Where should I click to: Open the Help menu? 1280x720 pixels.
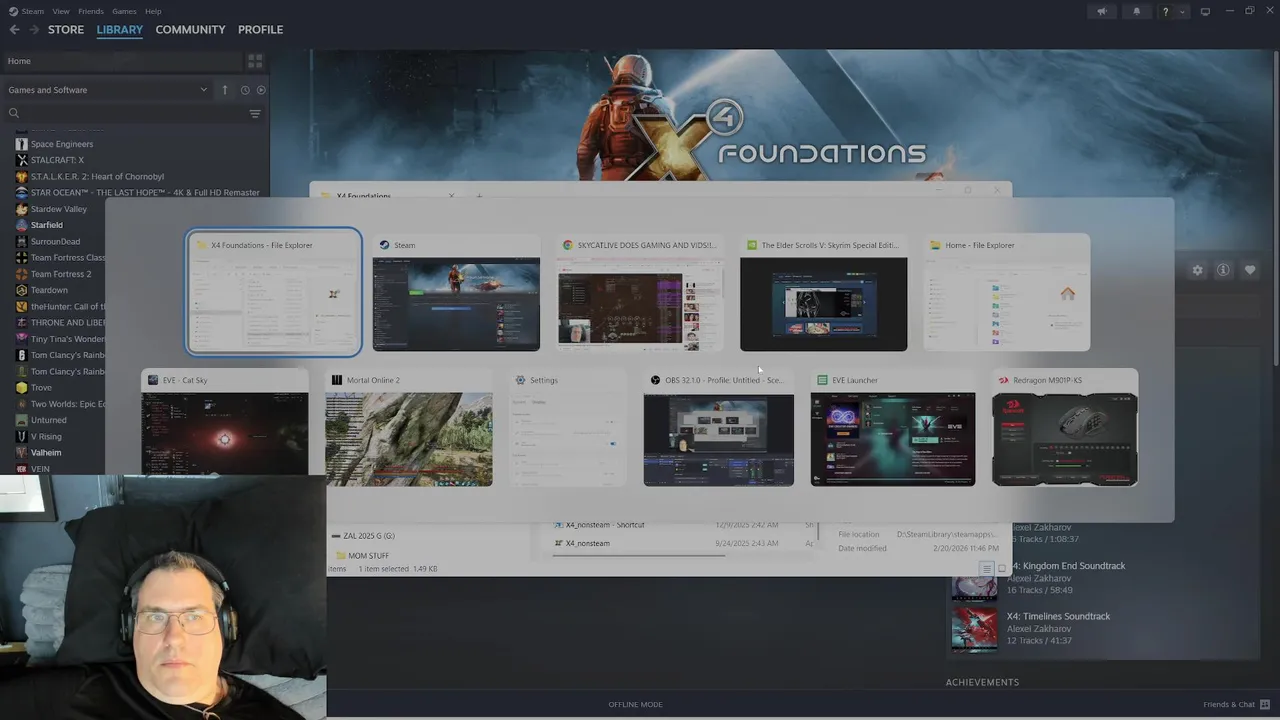tap(153, 11)
